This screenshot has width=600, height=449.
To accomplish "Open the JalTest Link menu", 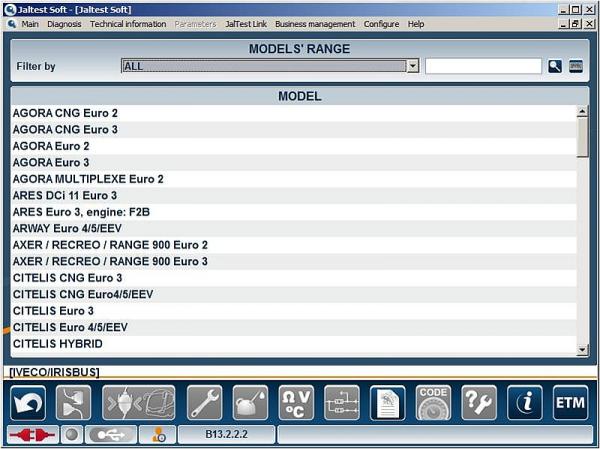I will (x=246, y=24).
